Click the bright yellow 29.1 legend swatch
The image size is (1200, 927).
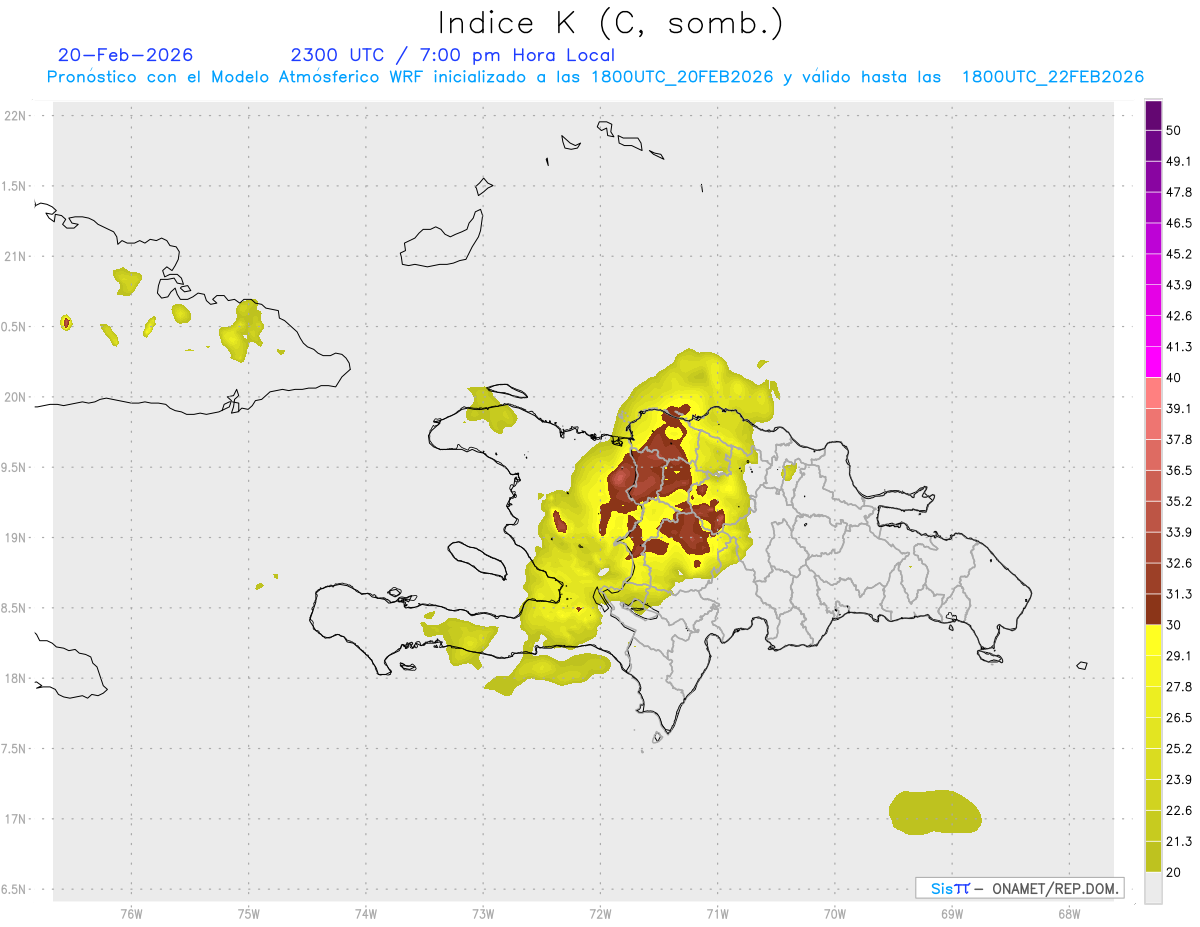point(1153,640)
